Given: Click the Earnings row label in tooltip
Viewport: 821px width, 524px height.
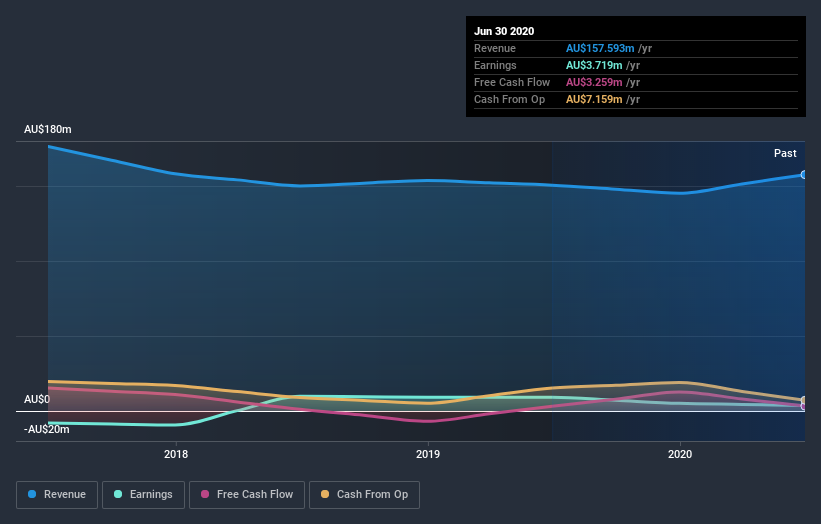Looking at the screenshot, I should (x=495, y=65).
